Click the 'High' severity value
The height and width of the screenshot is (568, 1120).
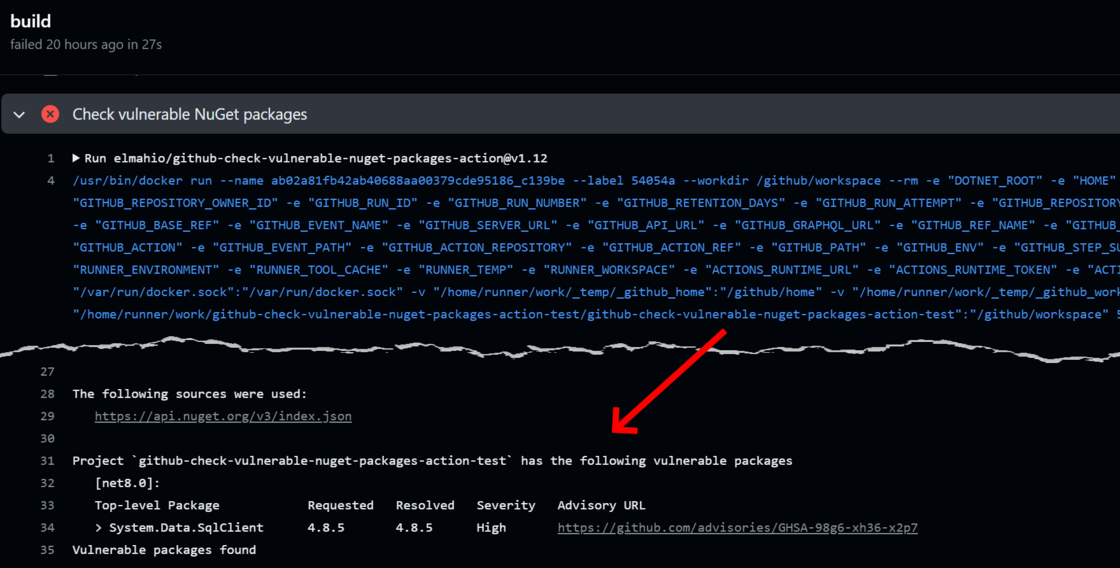(x=491, y=527)
